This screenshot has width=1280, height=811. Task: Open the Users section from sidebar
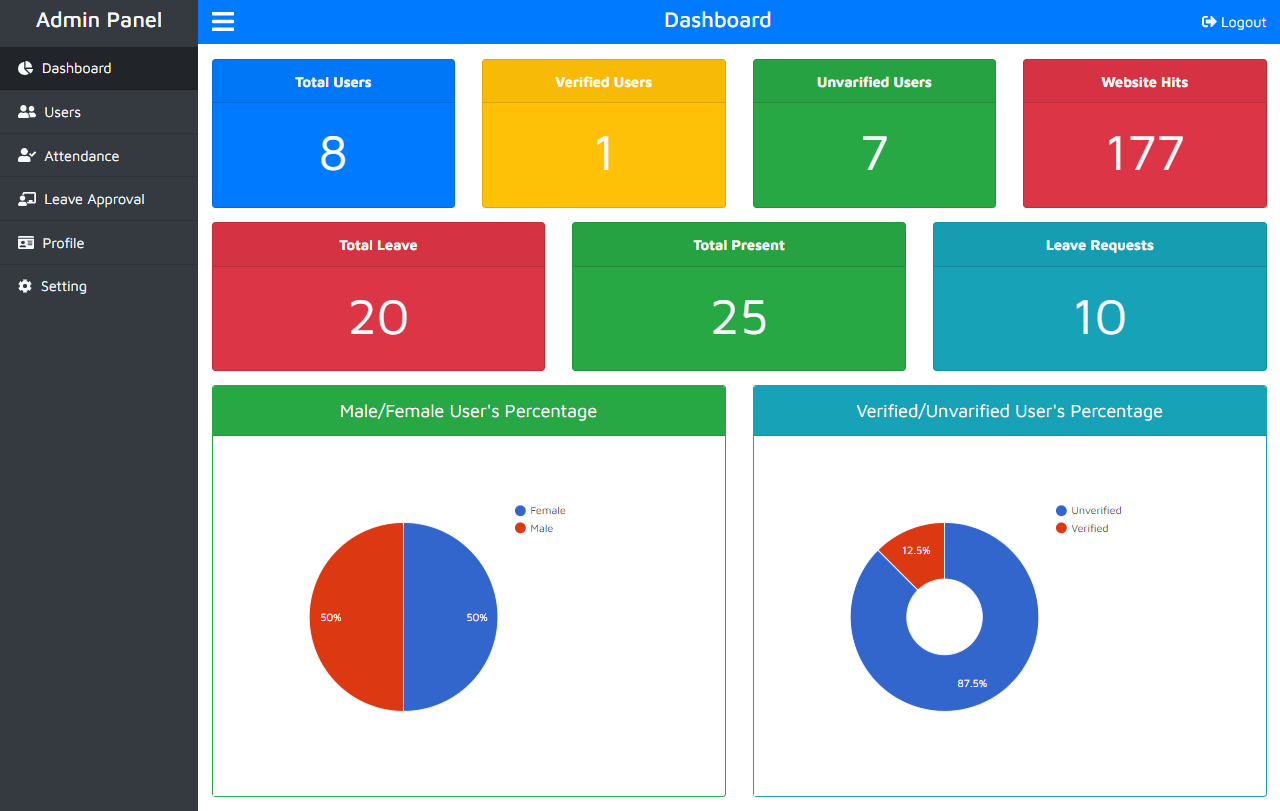click(x=62, y=112)
